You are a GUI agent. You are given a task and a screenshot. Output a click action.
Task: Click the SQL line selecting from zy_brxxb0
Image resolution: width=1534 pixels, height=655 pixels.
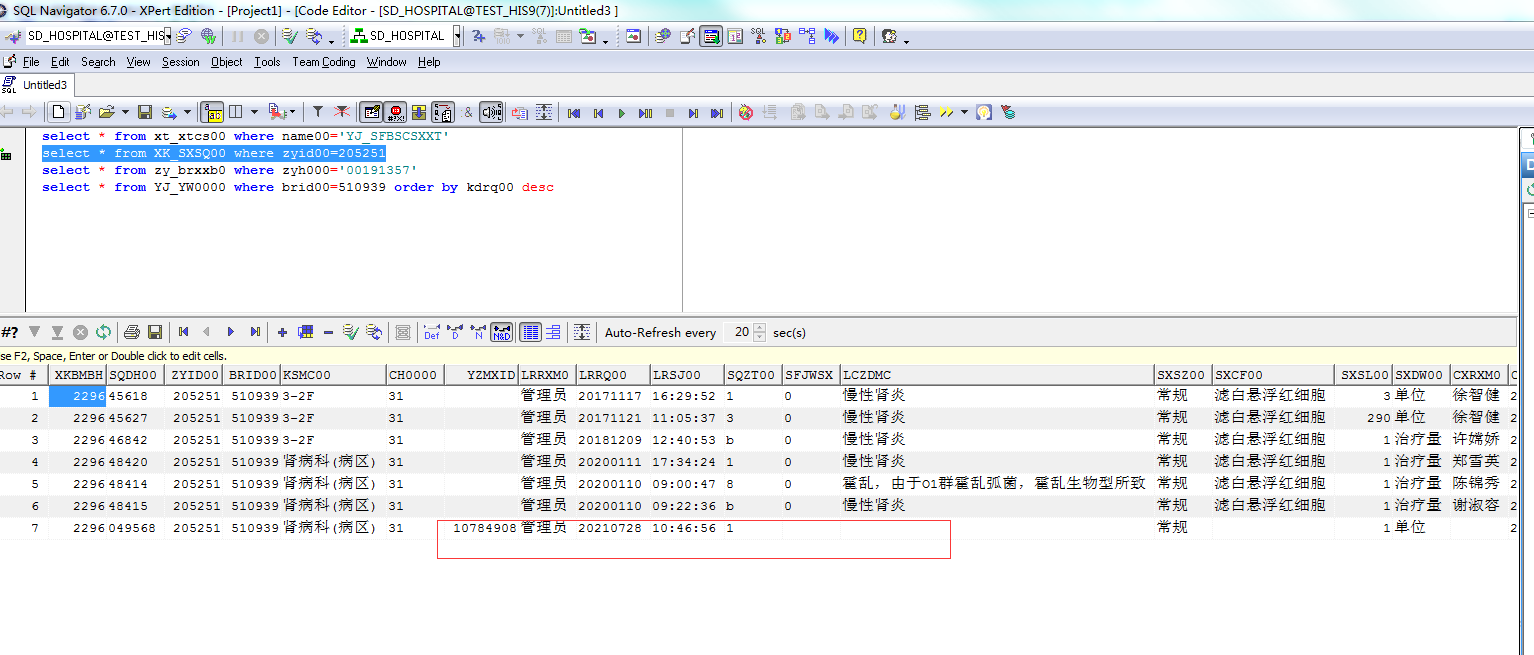pos(230,171)
